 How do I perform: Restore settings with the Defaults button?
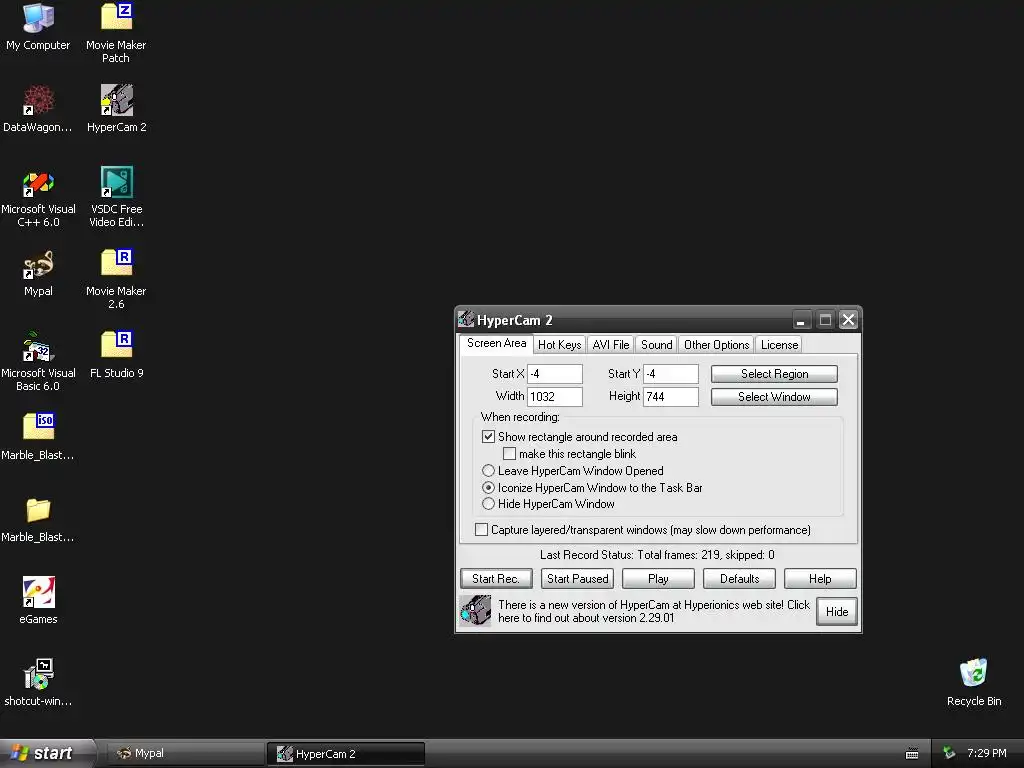739,579
